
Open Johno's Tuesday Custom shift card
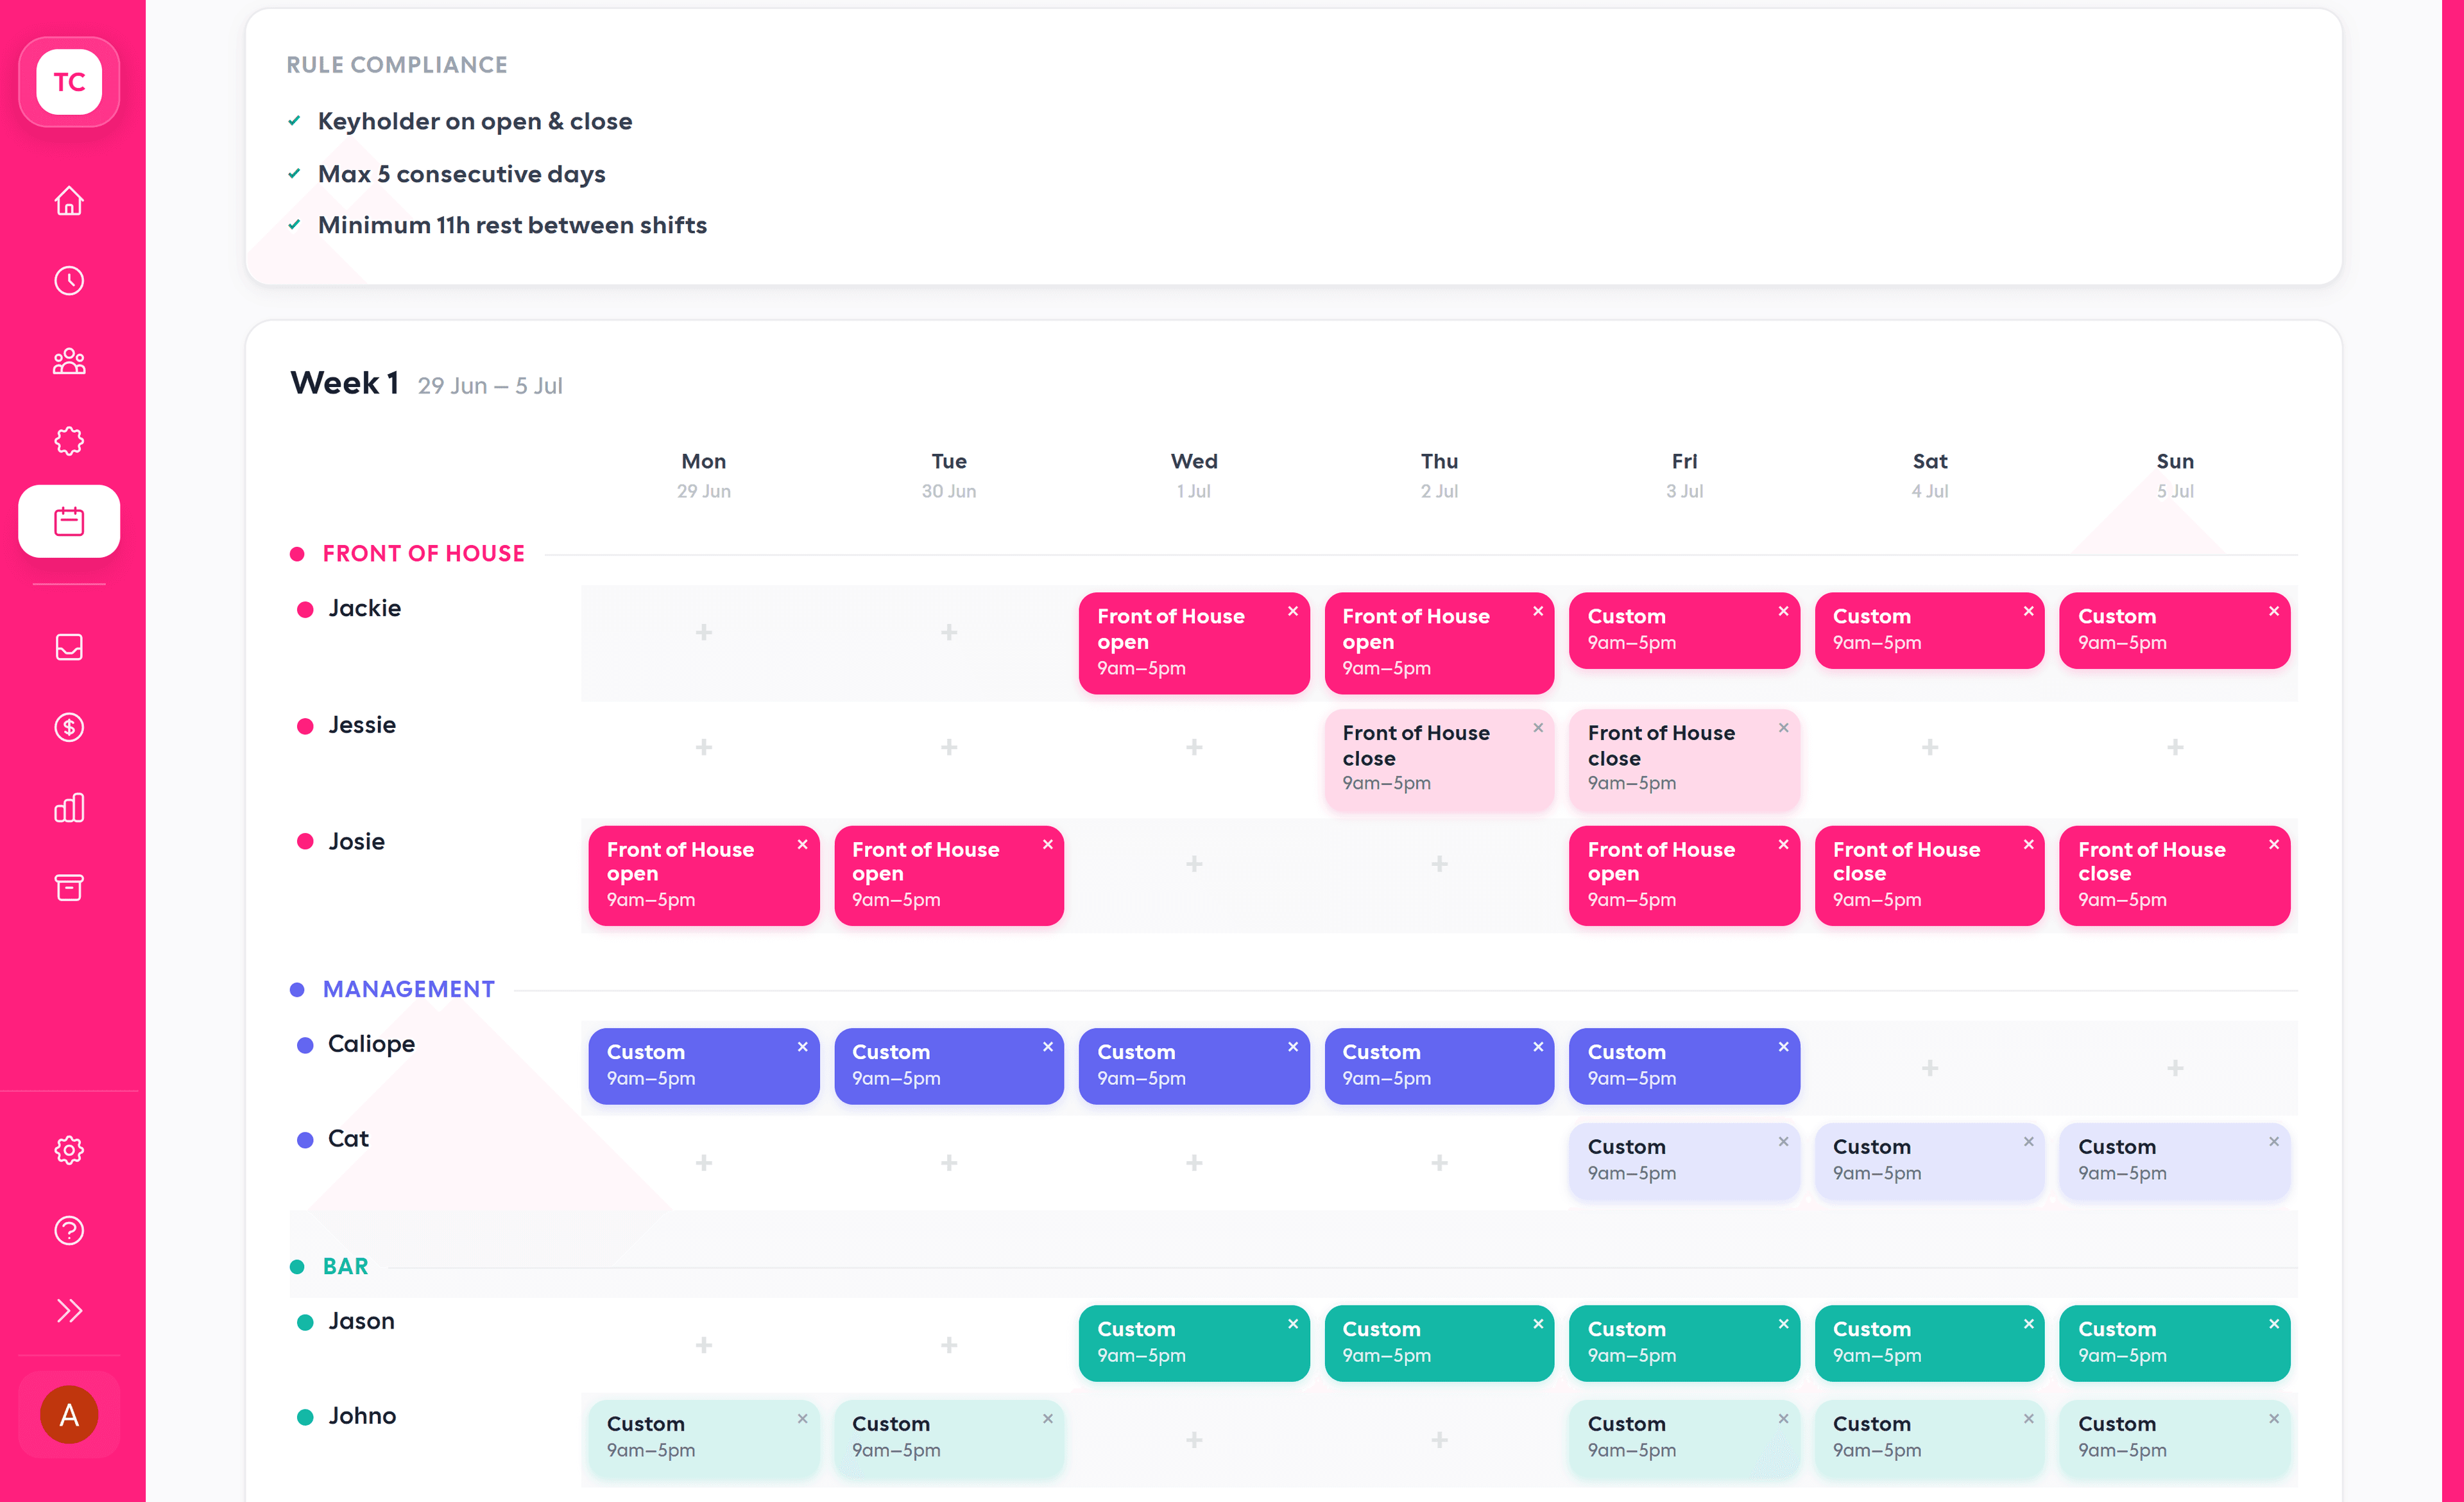(949, 1438)
